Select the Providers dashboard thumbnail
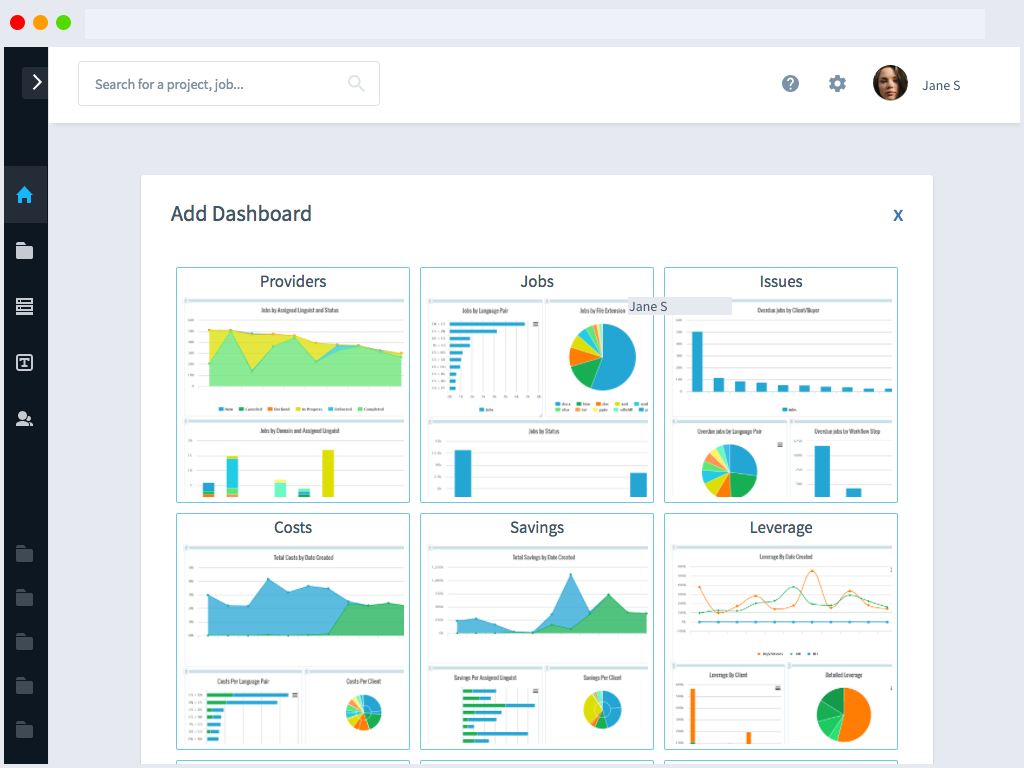The height and width of the screenshot is (768, 1024). click(293, 385)
